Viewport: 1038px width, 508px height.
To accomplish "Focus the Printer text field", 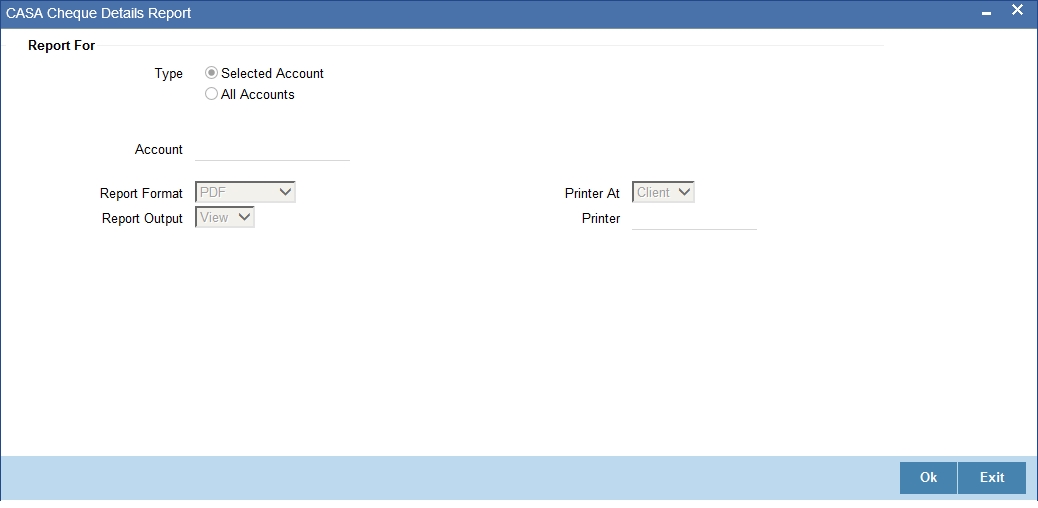I will click(694, 219).
